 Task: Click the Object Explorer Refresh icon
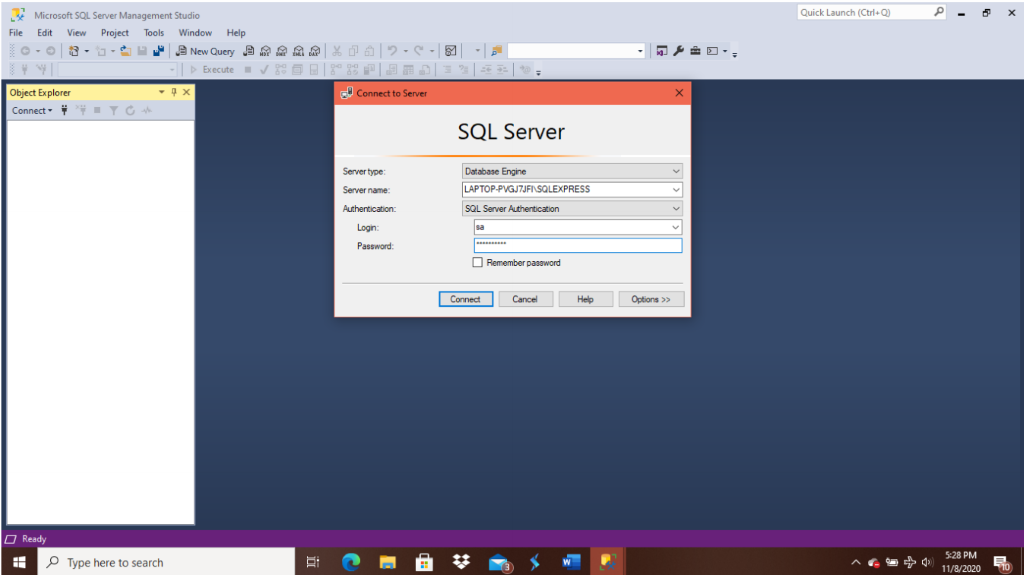(130, 110)
